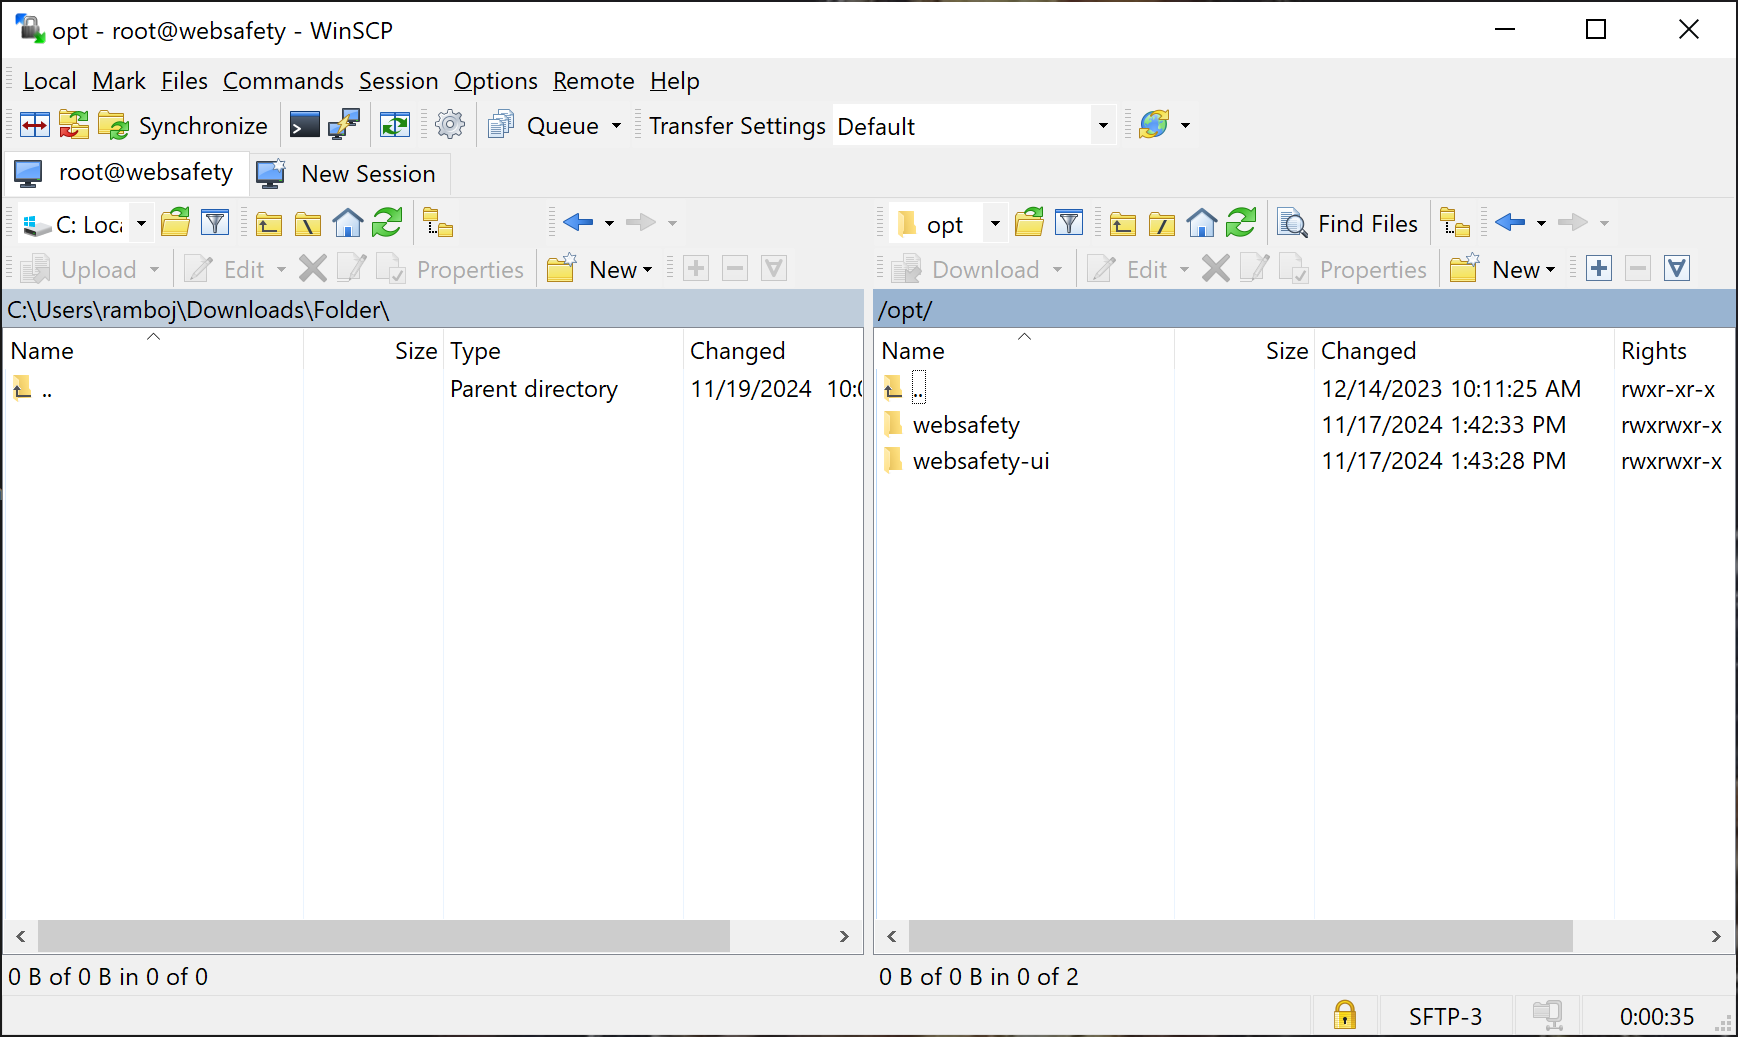Click local path C:\Users\ramboj\Downloads\Folder\ bar
The width and height of the screenshot is (1738, 1037).
(433, 310)
